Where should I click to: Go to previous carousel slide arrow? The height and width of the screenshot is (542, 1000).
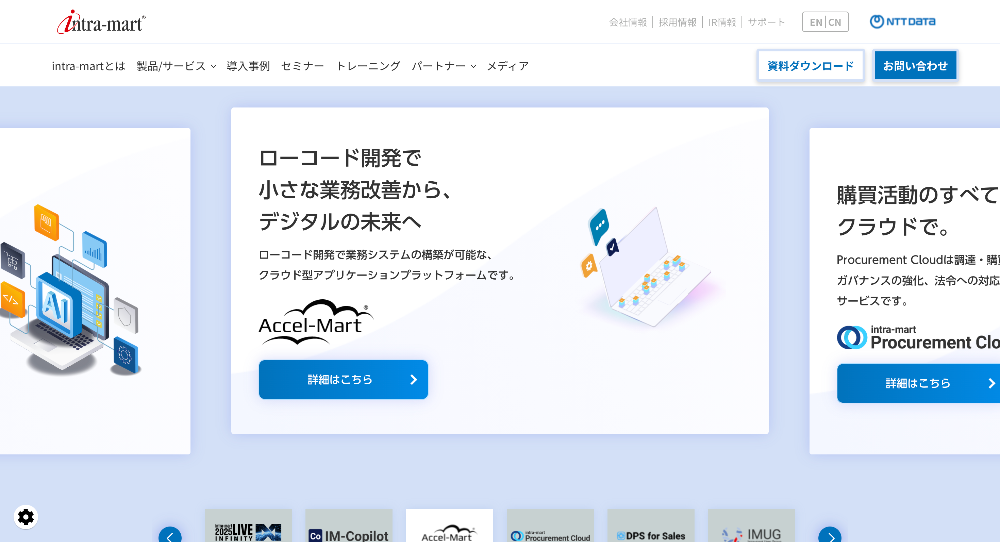point(170,535)
